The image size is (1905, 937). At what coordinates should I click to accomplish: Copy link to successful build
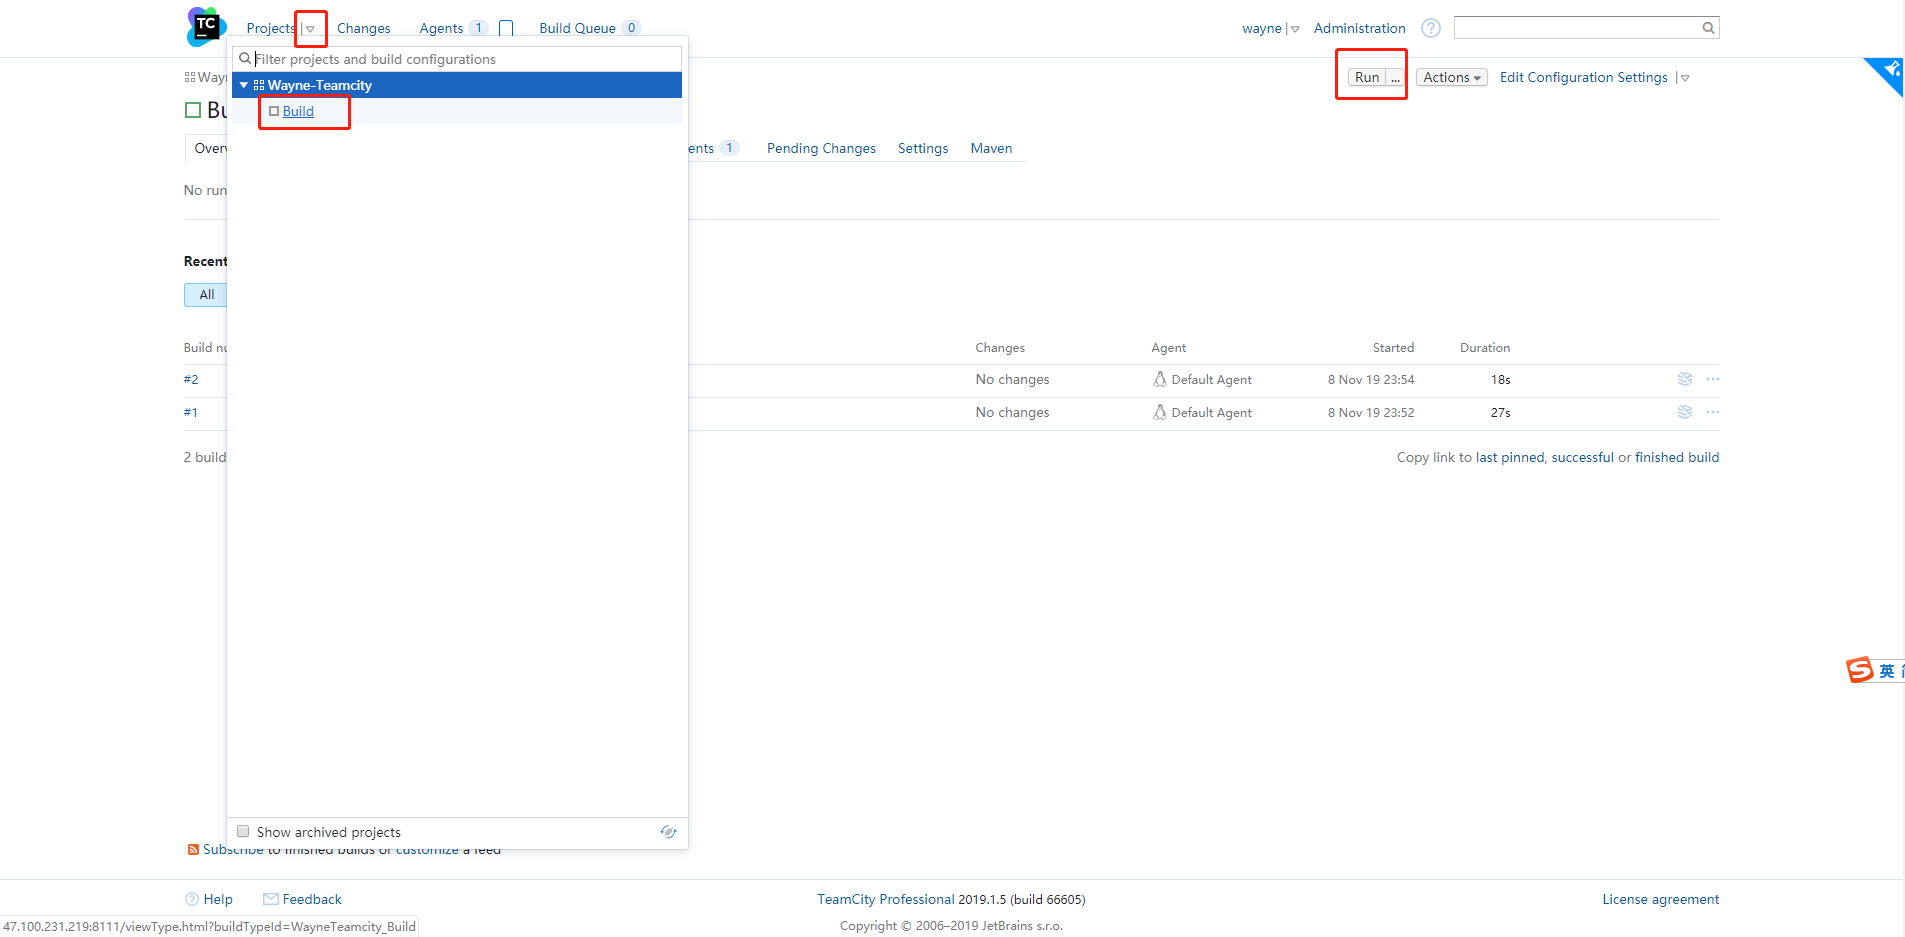pos(1582,457)
